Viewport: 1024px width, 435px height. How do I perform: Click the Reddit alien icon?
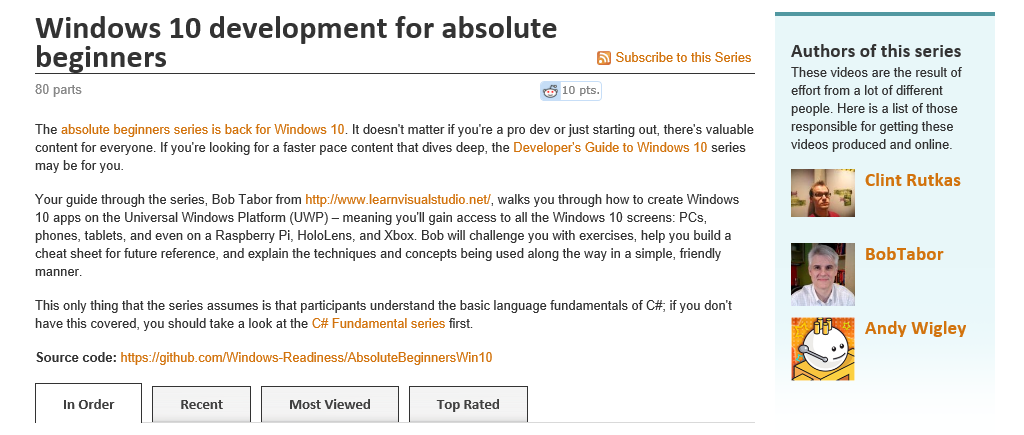[550, 91]
